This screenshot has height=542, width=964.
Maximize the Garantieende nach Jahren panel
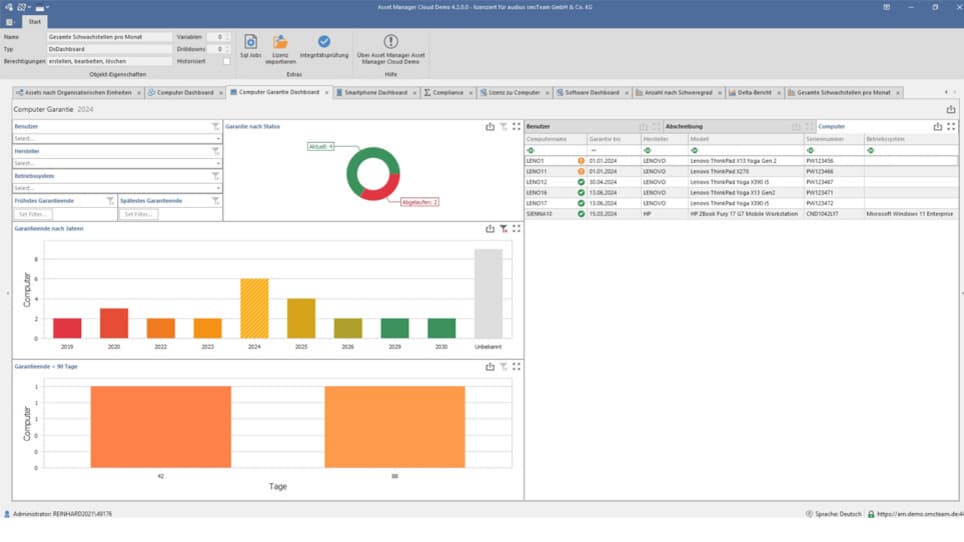[x=516, y=229]
